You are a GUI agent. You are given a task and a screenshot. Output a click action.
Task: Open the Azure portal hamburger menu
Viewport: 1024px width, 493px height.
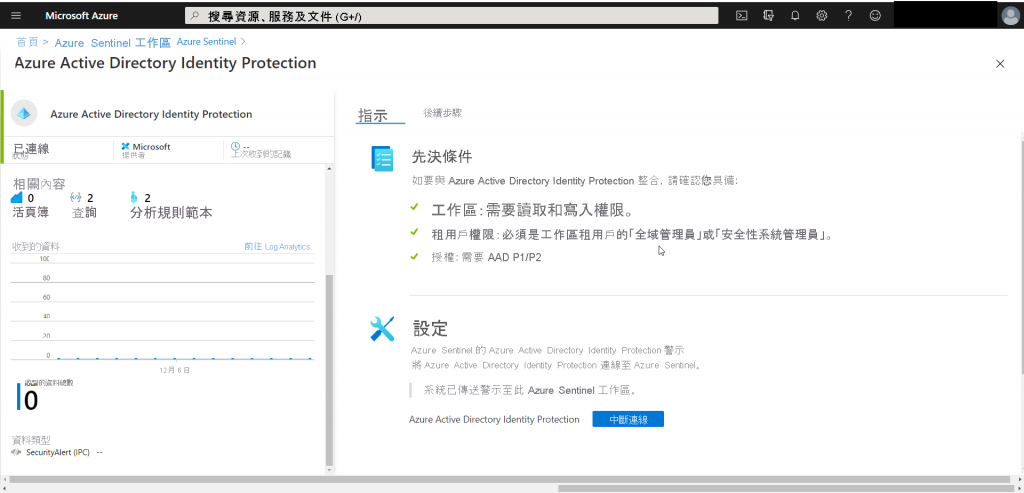(16, 16)
